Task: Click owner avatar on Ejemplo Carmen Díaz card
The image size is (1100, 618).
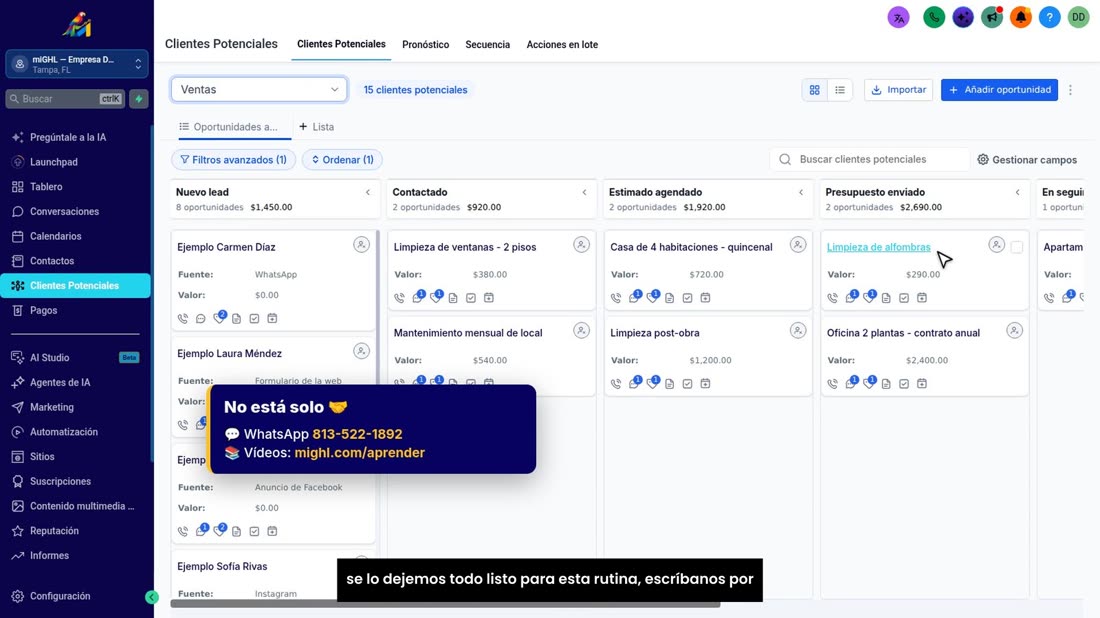Action: [x=361, y=245]
